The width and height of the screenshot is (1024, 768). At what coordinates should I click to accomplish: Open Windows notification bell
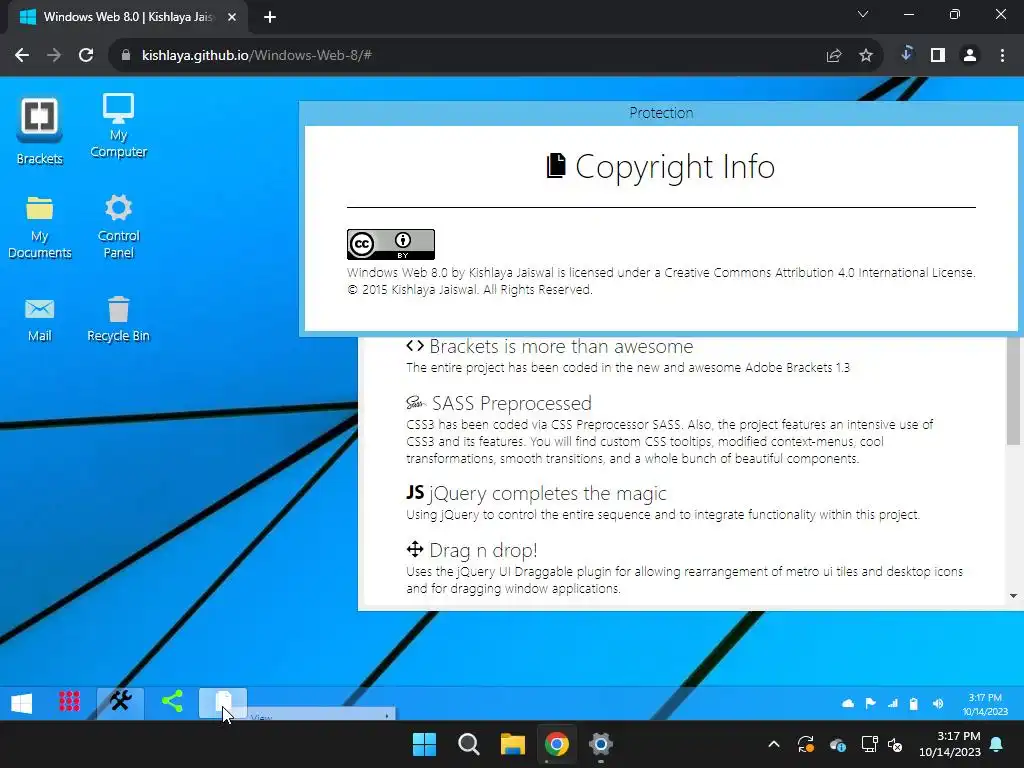point(997,744)
